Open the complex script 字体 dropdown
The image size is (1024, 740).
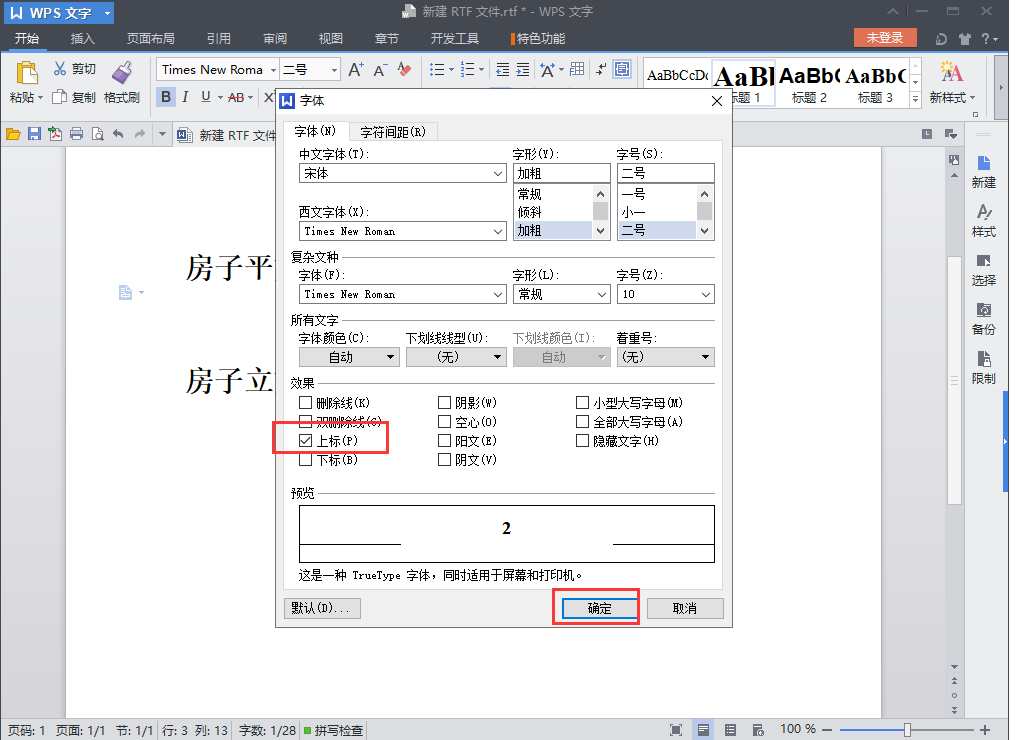tap(402, 294)
